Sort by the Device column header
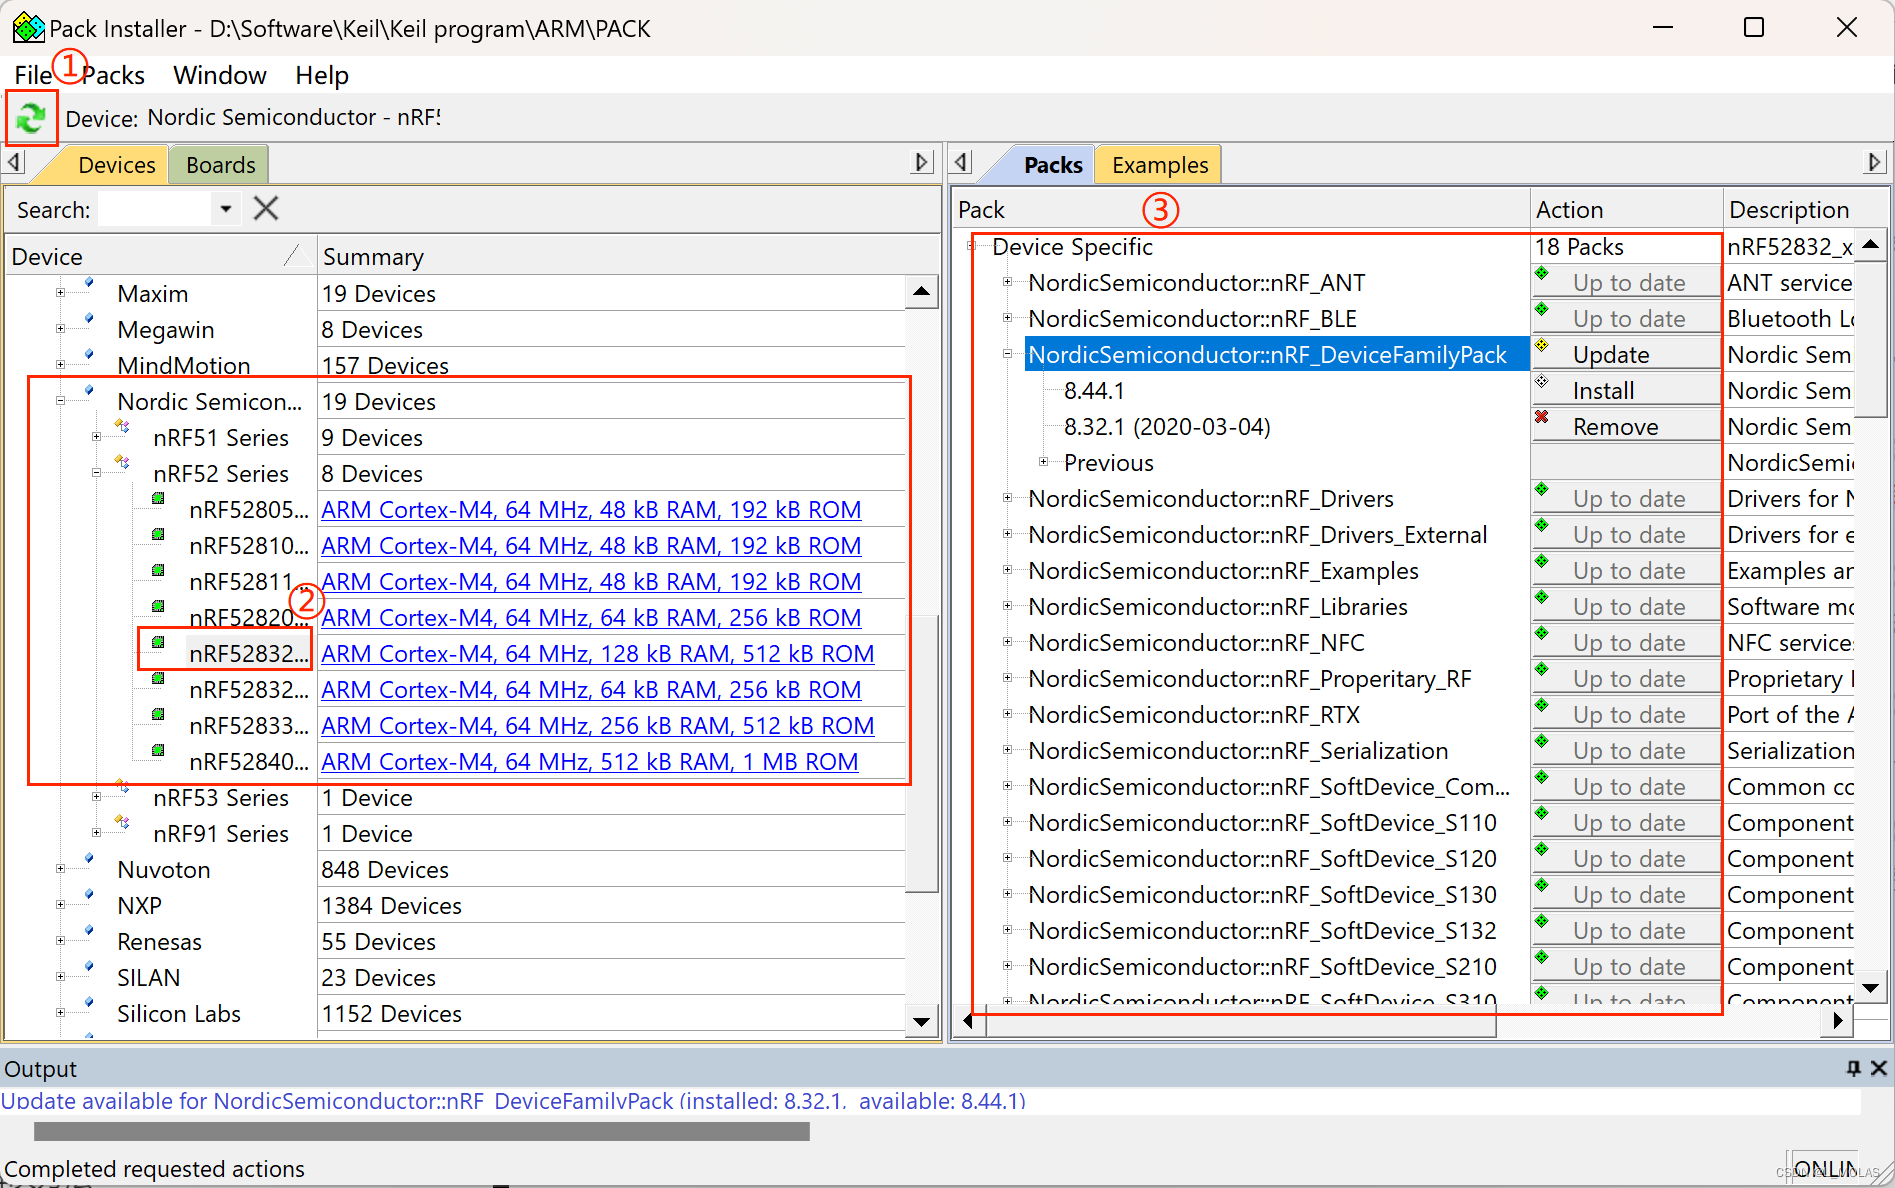 (x=160, y=256)
